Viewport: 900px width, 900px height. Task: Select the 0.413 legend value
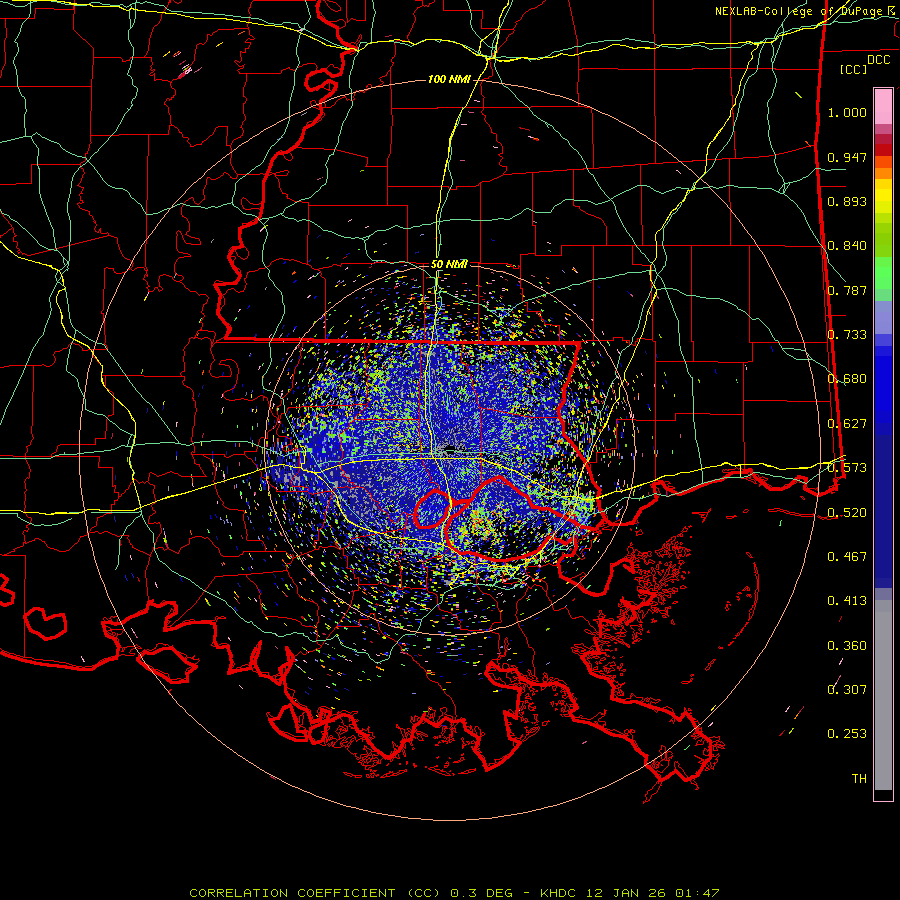pyautogui.click(x=847, y=601)
